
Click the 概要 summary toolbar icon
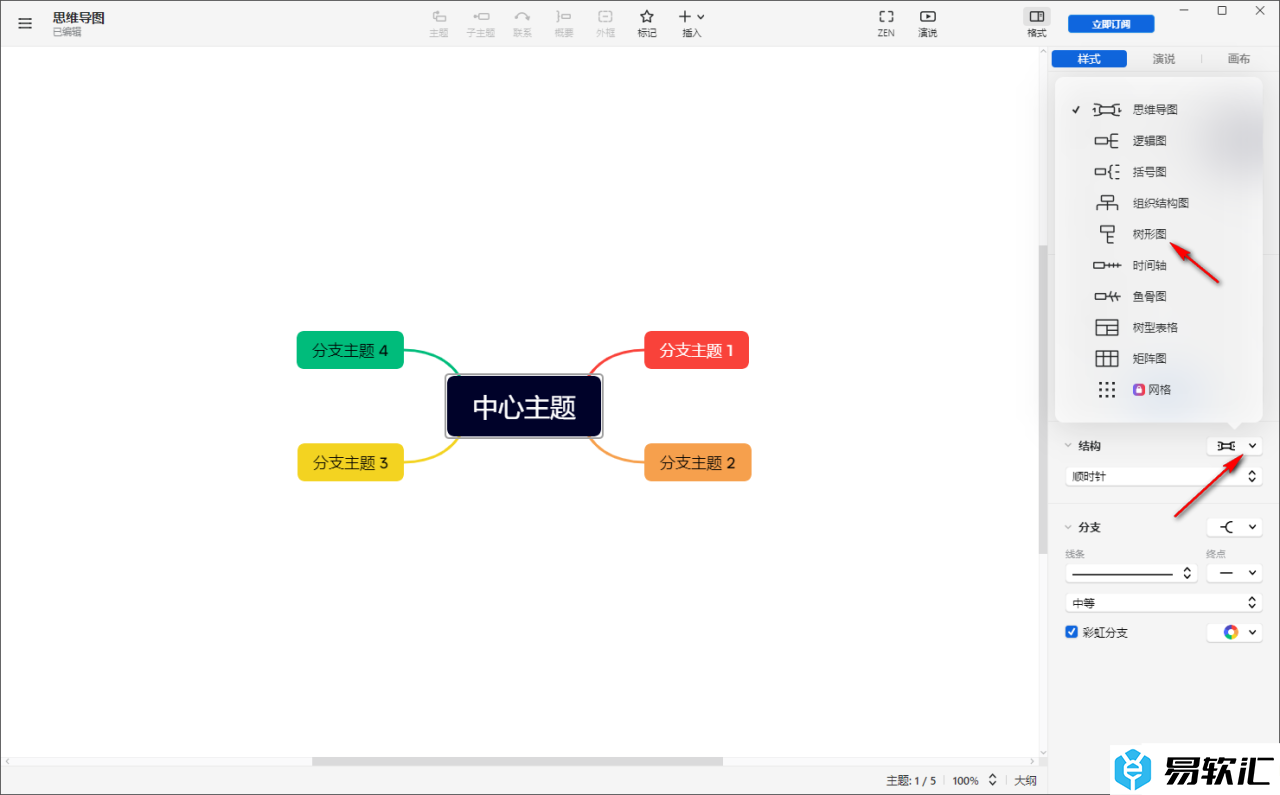click(x=564, y=23)
